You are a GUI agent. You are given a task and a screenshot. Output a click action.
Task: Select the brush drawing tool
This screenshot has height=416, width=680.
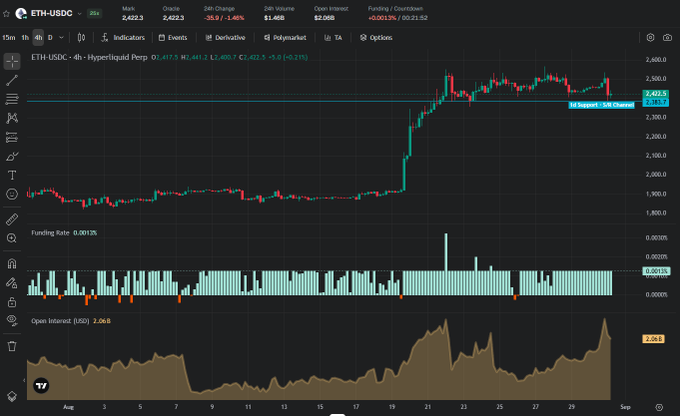pos(12,156)
